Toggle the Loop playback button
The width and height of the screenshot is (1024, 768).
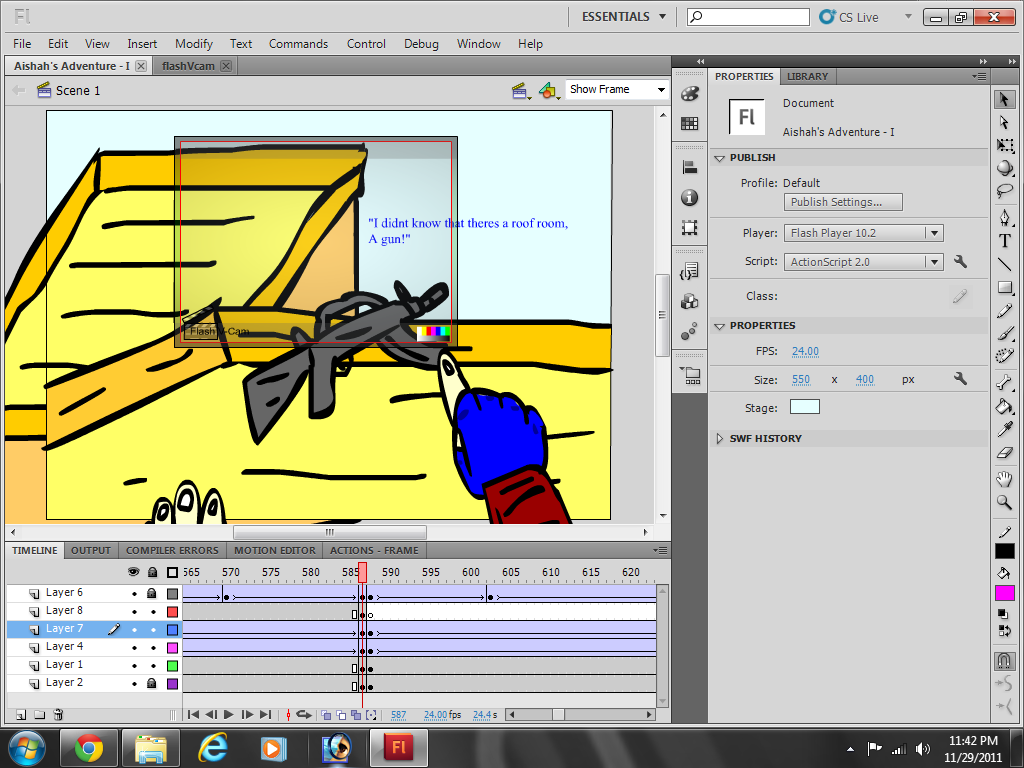pyautogui.click(x=304, y=714)
